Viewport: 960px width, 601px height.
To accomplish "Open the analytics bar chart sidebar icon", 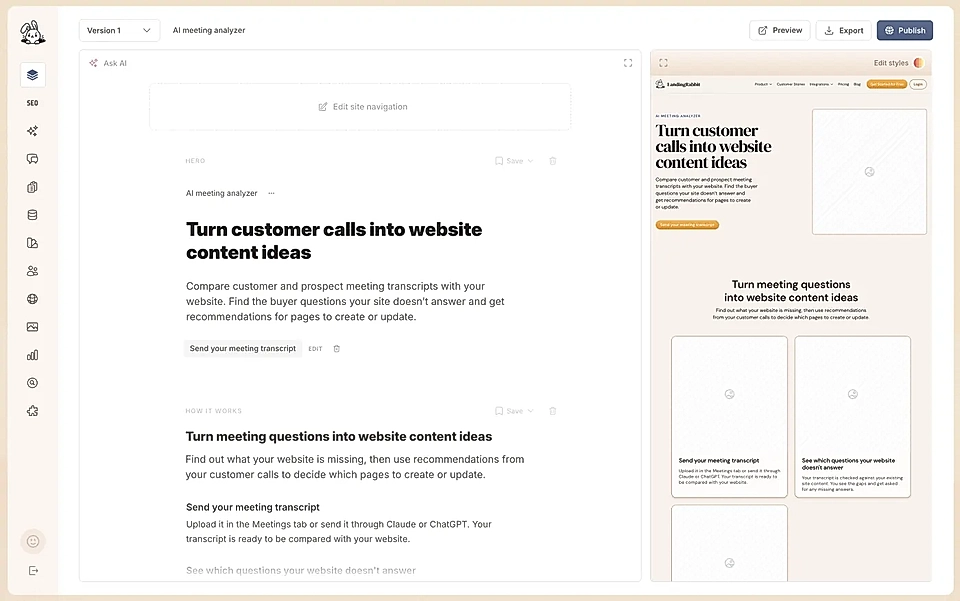I will [x=32, y=355].
